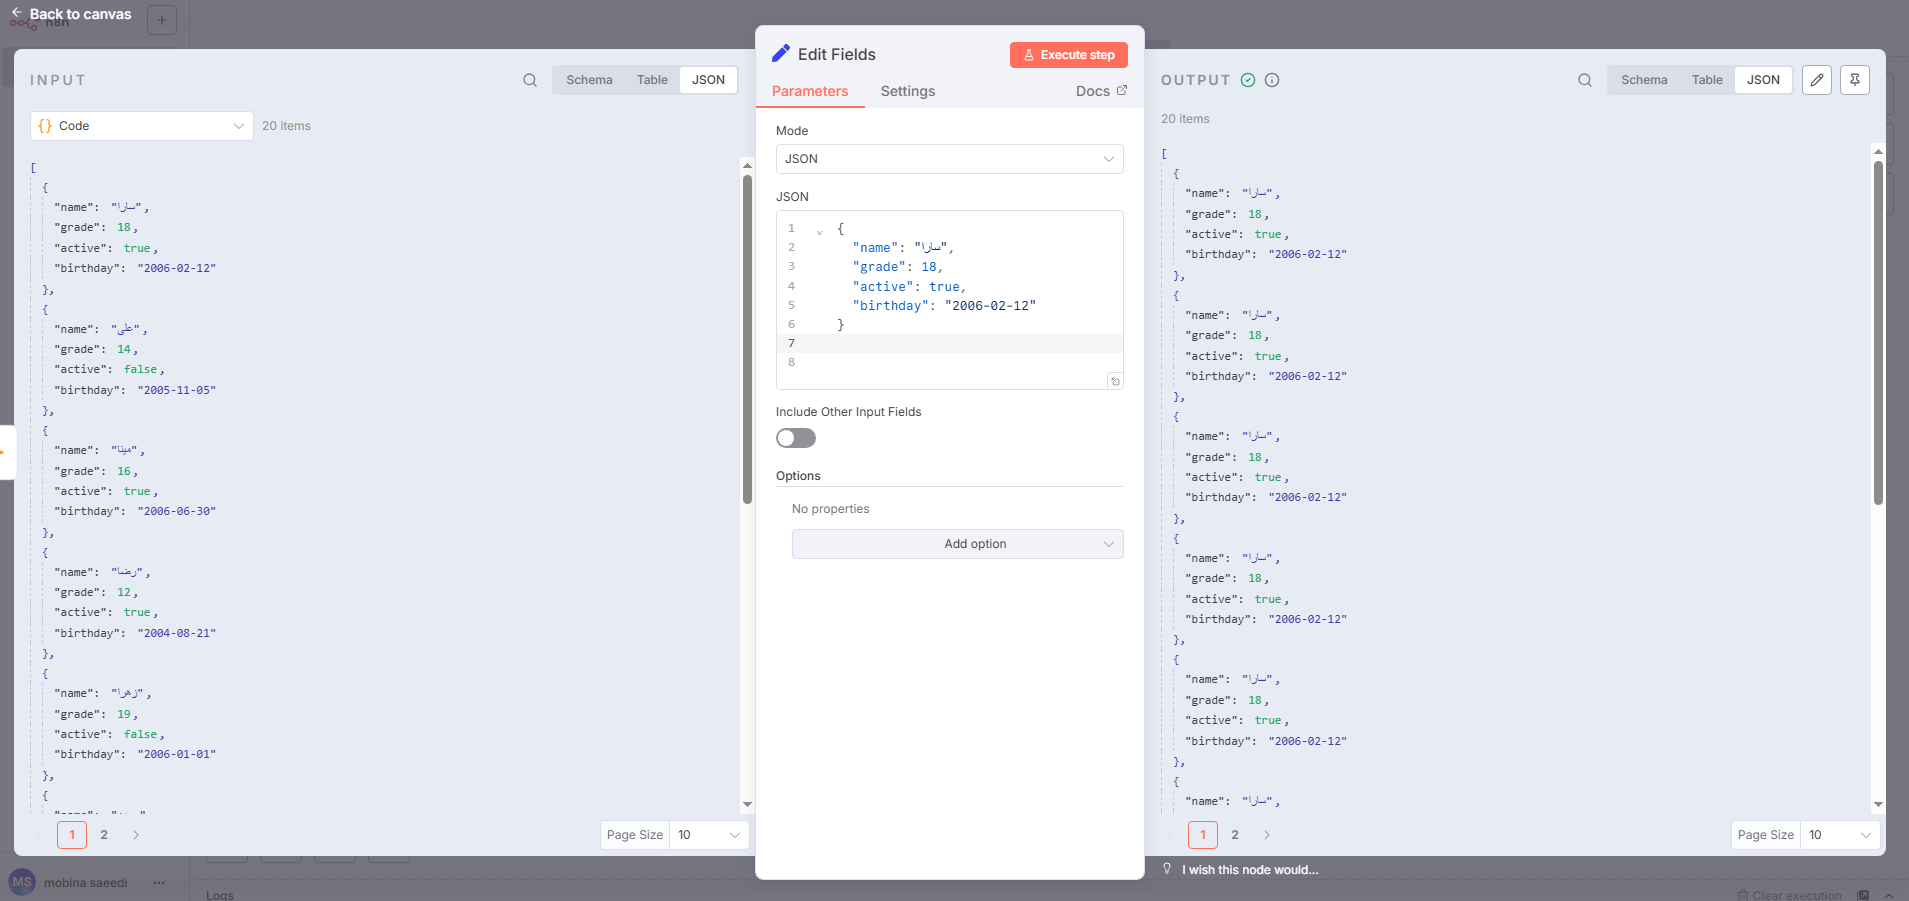
Task: Click the JSON editor expand icon
Action: pyautogui.click(x=1115, y=381)
